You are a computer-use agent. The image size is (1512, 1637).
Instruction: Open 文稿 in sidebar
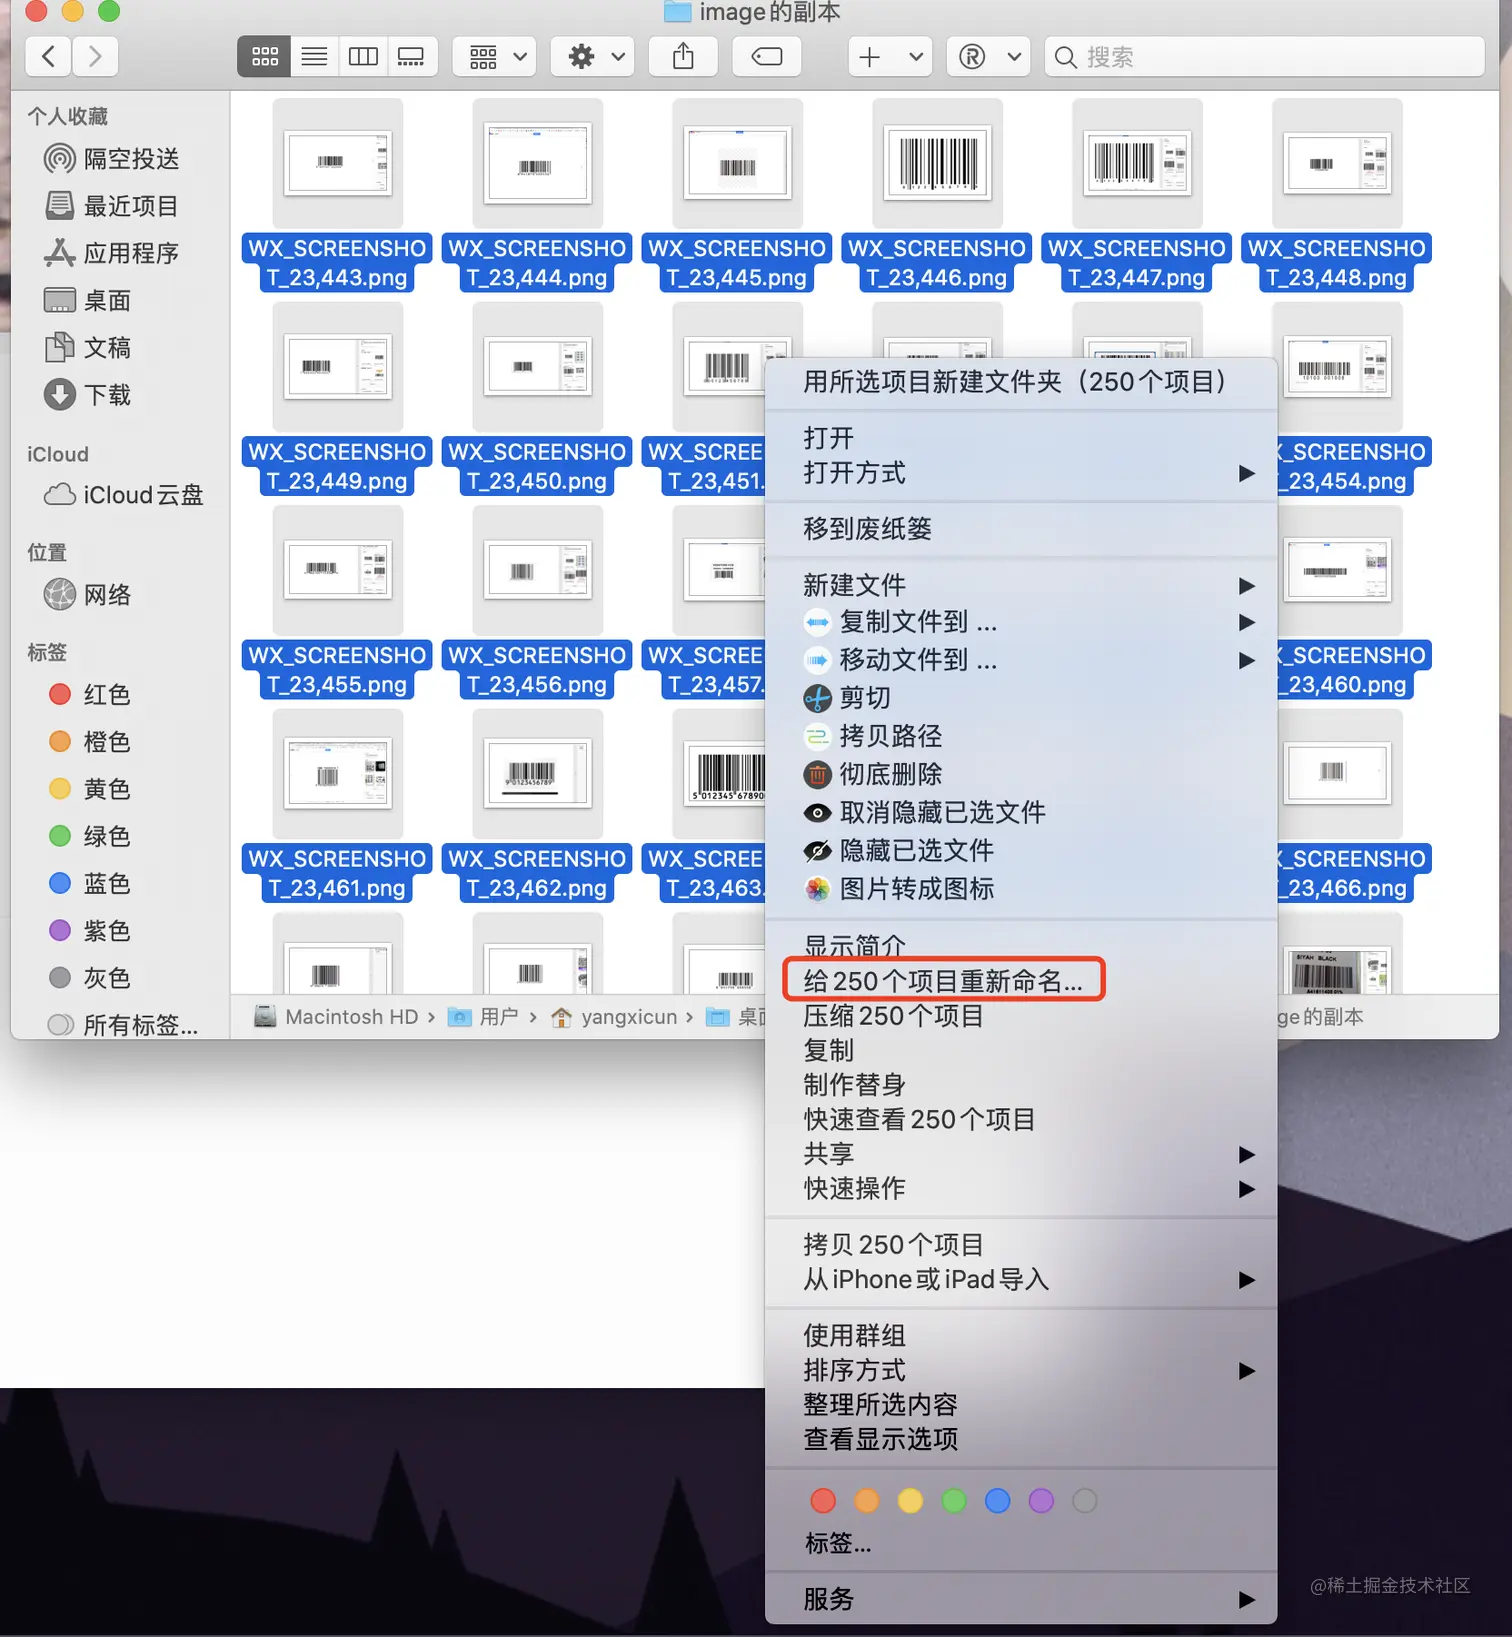[88, 347]
